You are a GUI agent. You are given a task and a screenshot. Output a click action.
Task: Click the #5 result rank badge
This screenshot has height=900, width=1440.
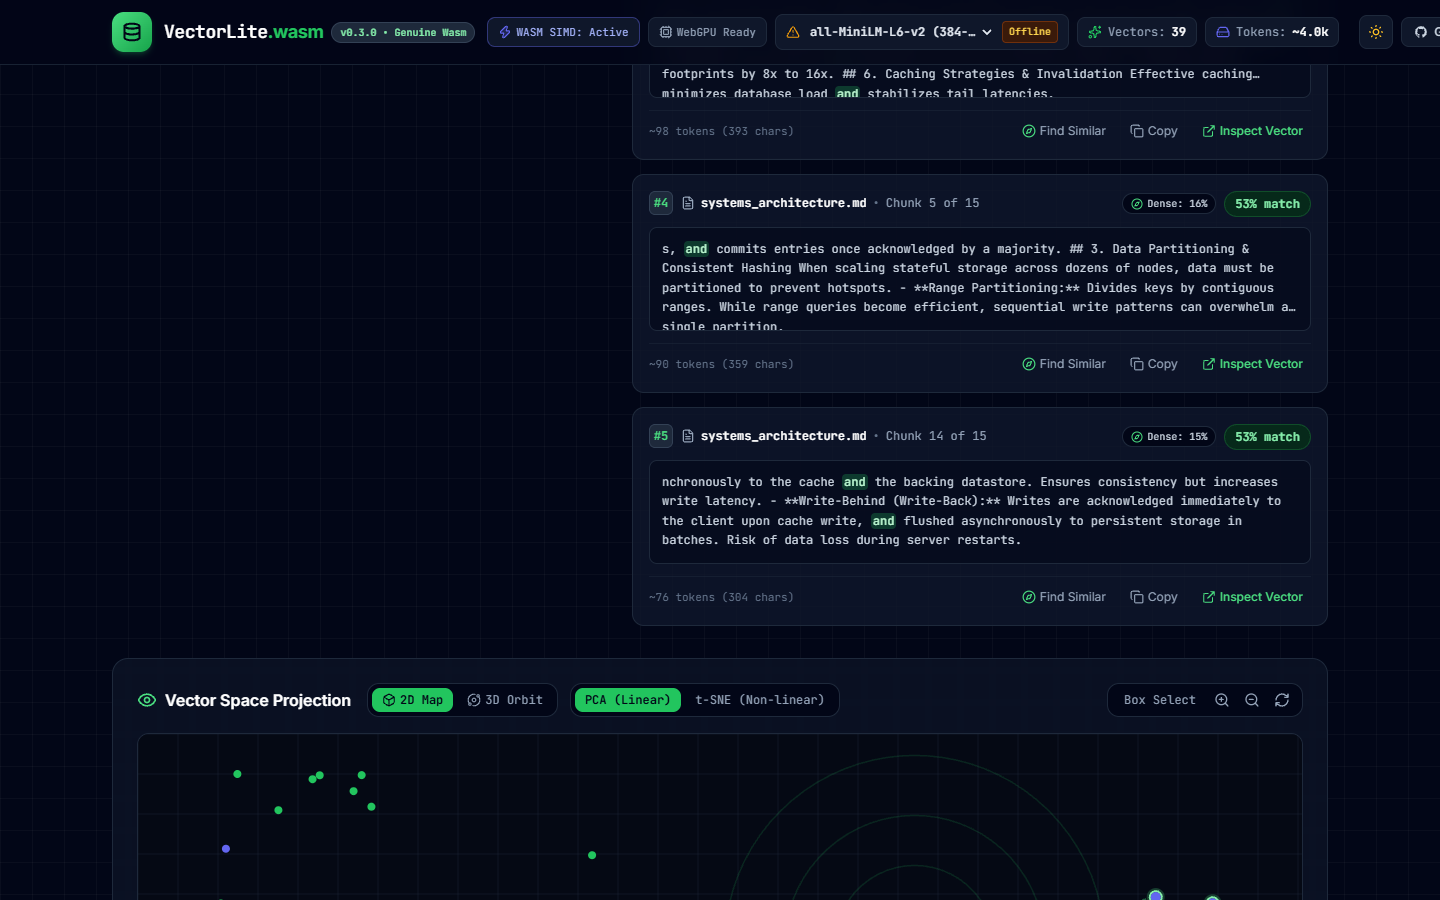tap(661, 436)
